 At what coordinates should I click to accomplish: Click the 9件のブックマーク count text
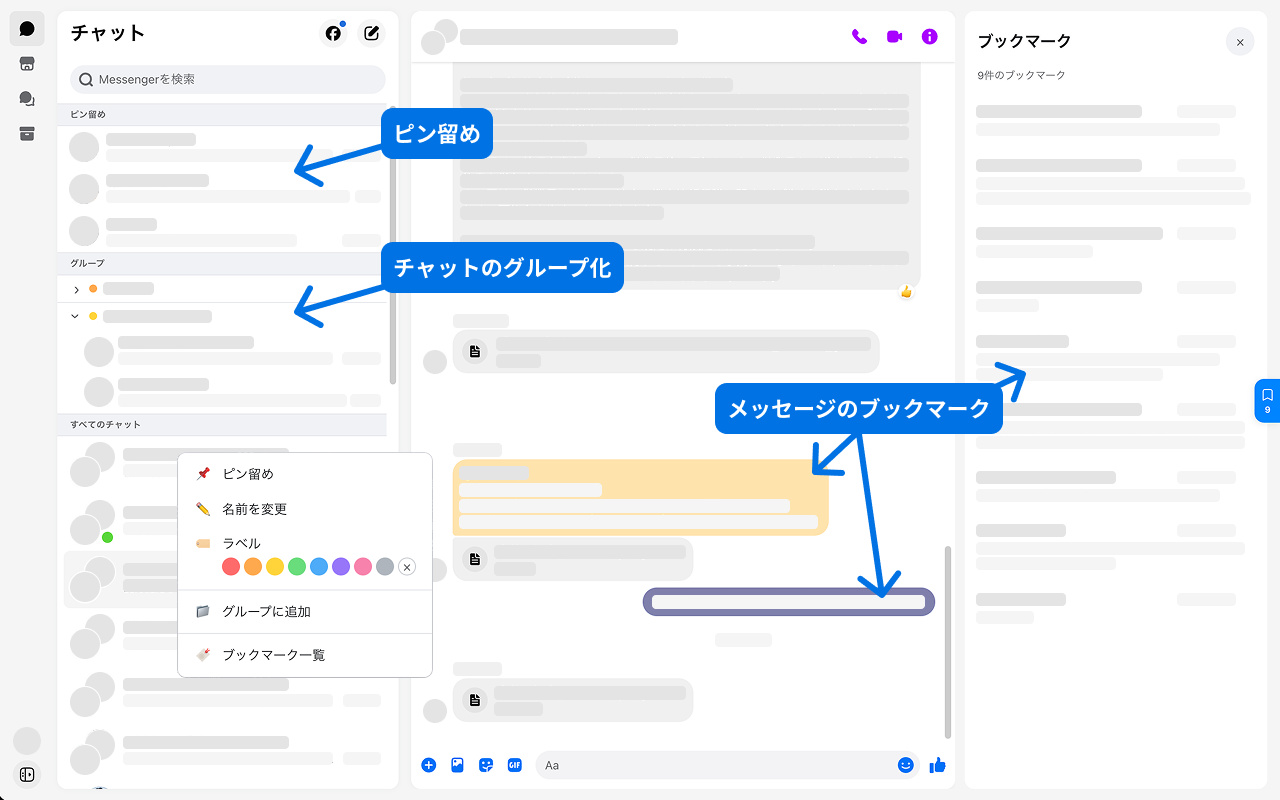1022,75
